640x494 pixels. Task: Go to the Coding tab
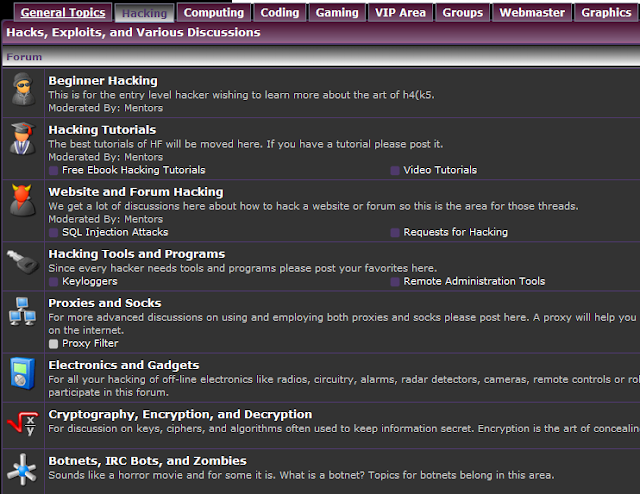point(280,13)
